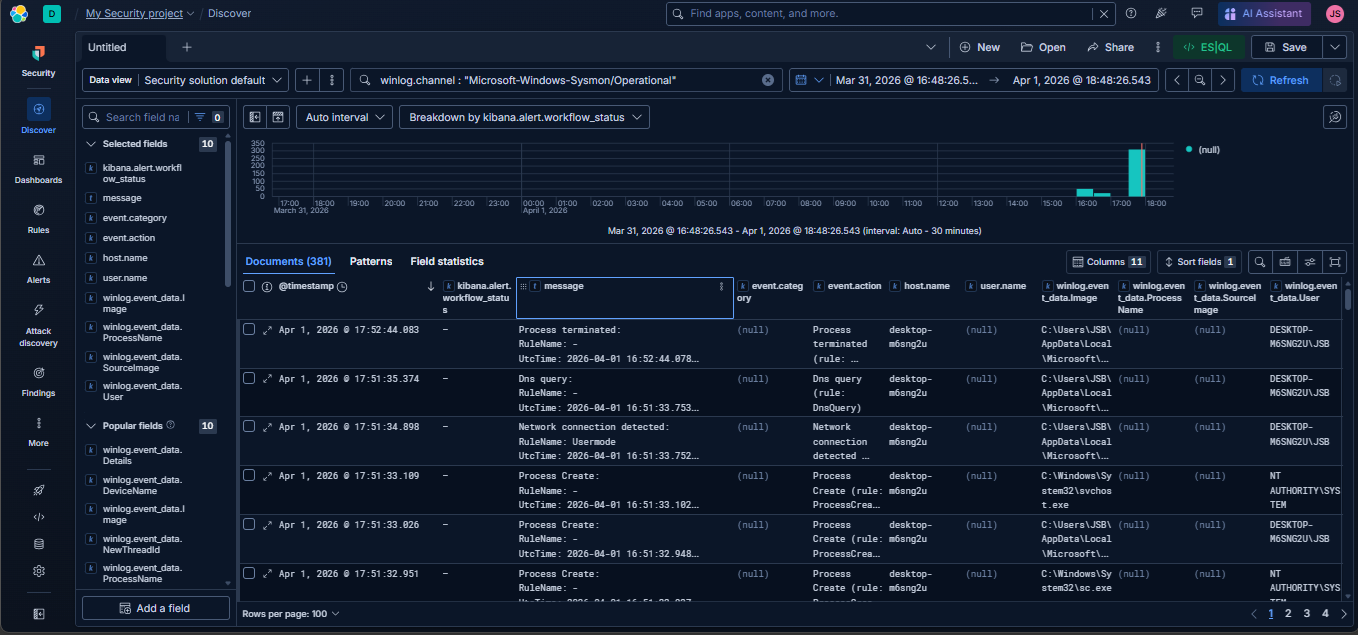The height and width of the screenshot is (635, 1358).
Task: Open Findings from the left navigation
Action: [x=38, y=380]
